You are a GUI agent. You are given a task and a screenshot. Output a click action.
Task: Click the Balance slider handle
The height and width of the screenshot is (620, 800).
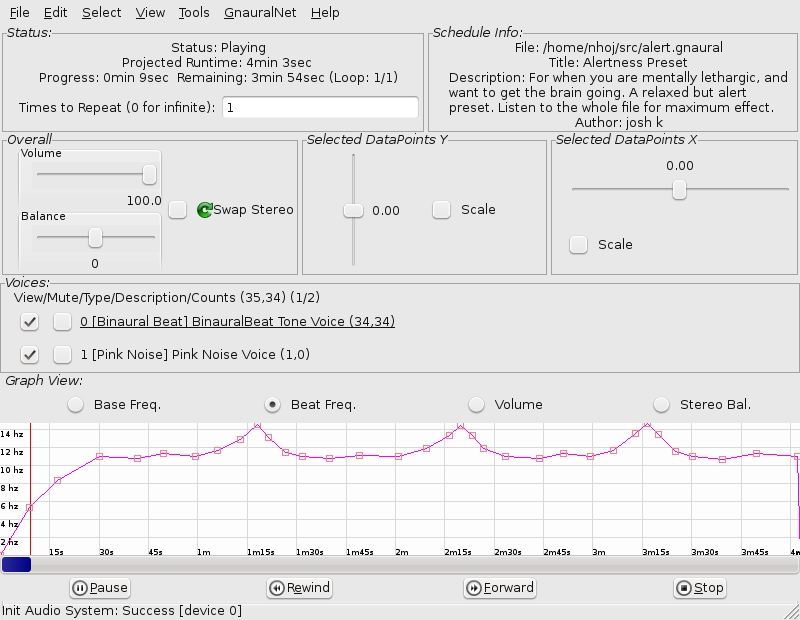(95, 237)
